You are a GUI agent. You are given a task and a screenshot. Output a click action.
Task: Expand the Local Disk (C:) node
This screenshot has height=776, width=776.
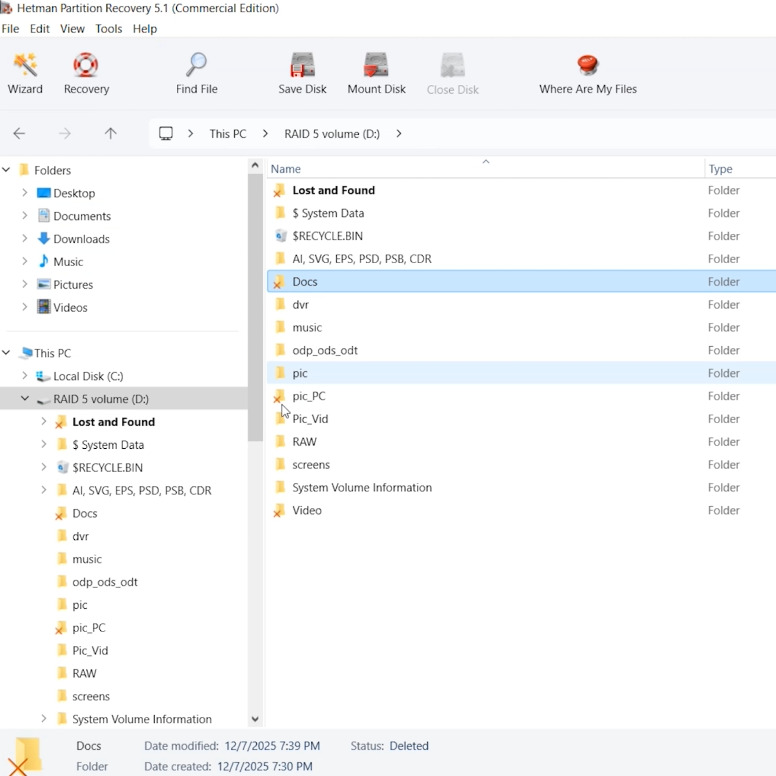[x=25, y=376]
